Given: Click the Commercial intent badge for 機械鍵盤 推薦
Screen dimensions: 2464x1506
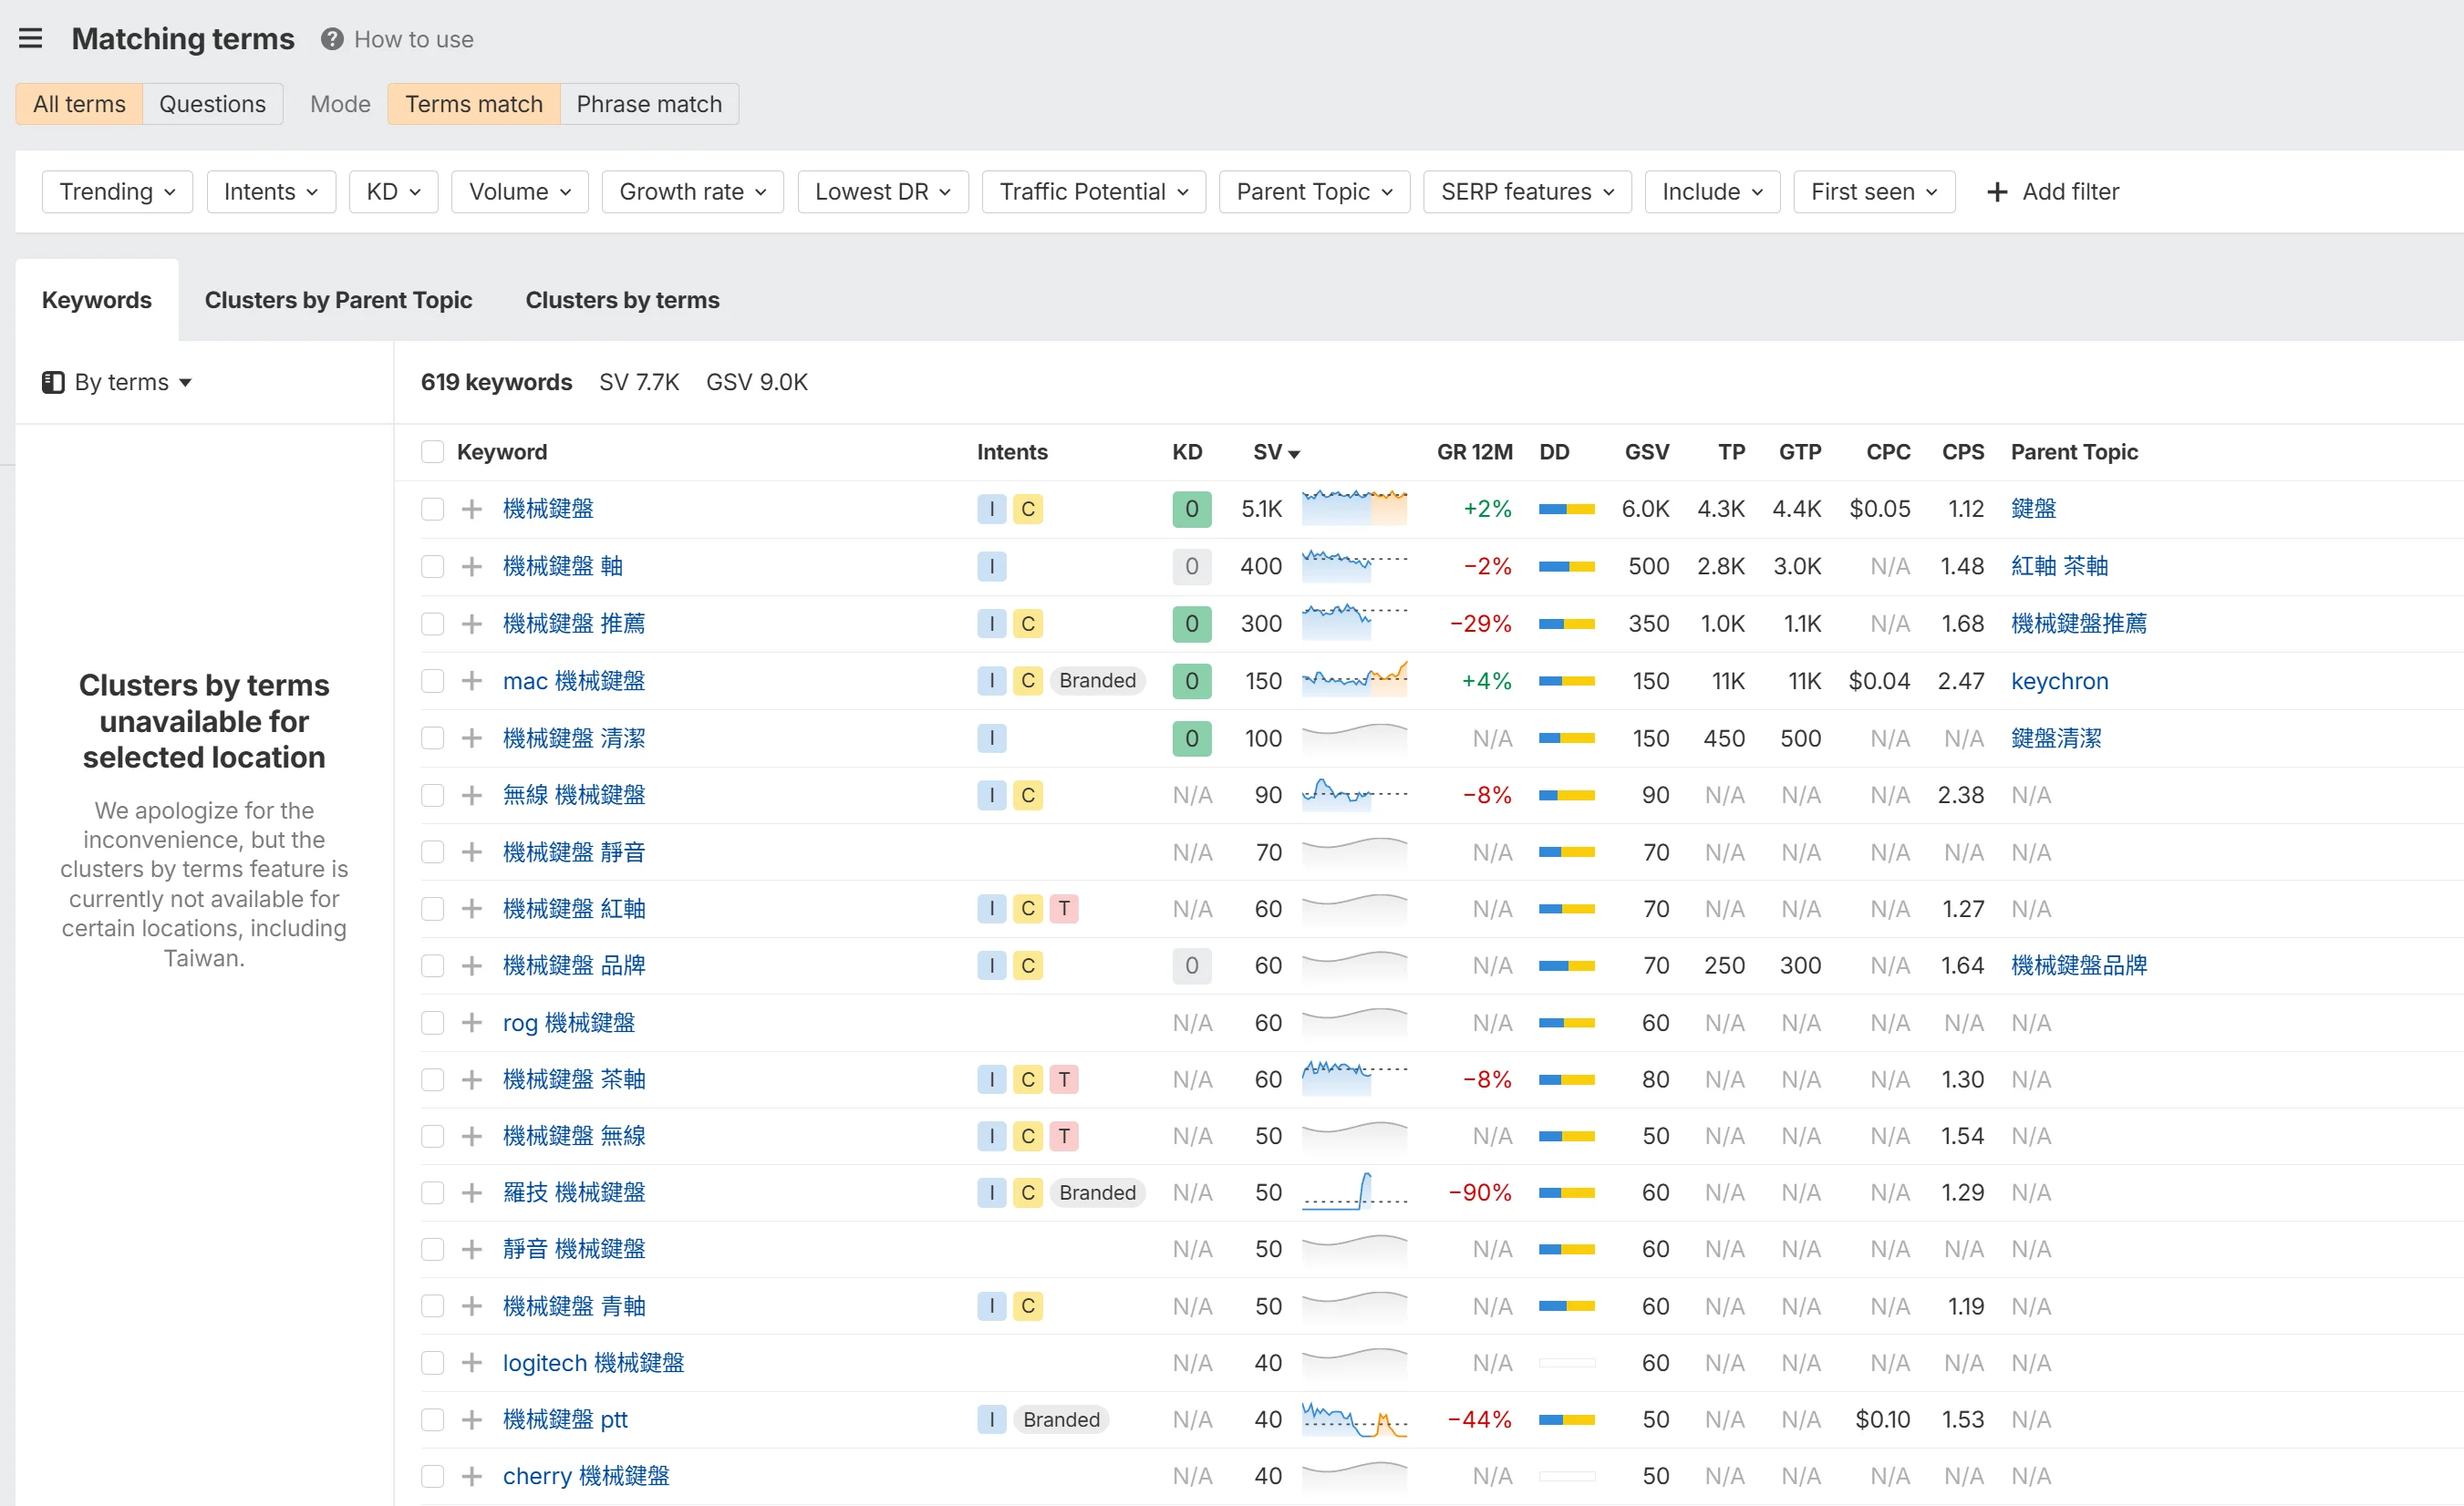Looking at the screenshot, I should pyautogui.click(x=1027, y=624).
